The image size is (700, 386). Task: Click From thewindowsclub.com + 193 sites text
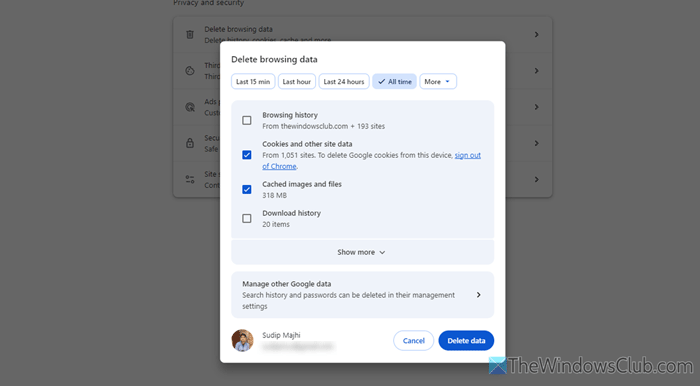(323, 126)
